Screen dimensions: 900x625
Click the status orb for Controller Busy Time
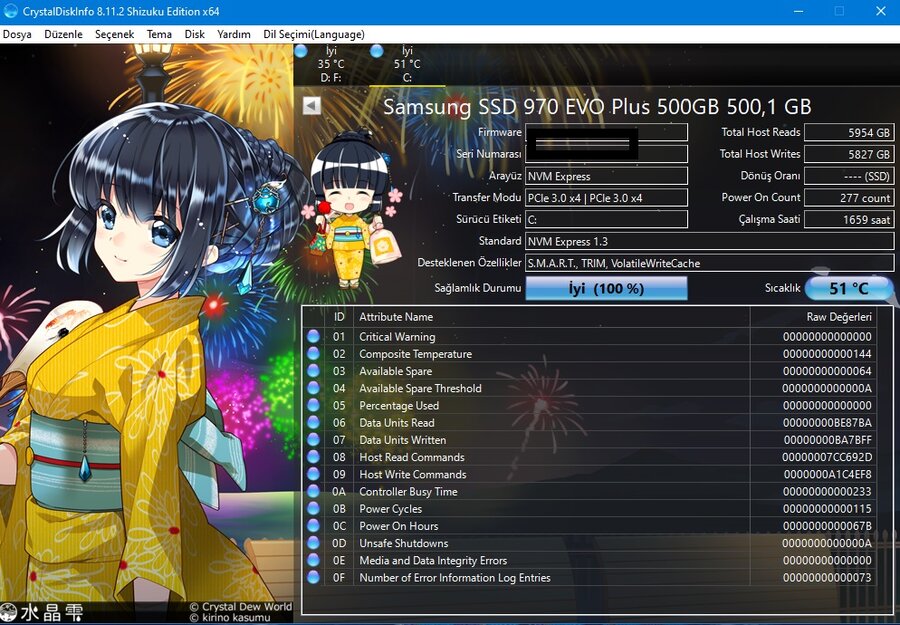(313, 491)
